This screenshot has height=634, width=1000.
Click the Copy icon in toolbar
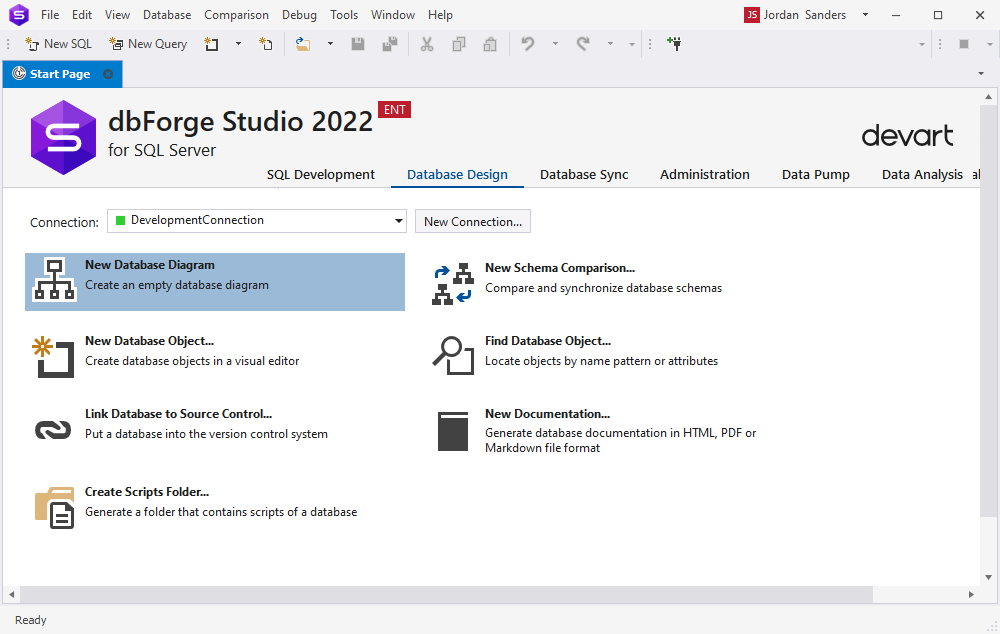tap(459, 44)
